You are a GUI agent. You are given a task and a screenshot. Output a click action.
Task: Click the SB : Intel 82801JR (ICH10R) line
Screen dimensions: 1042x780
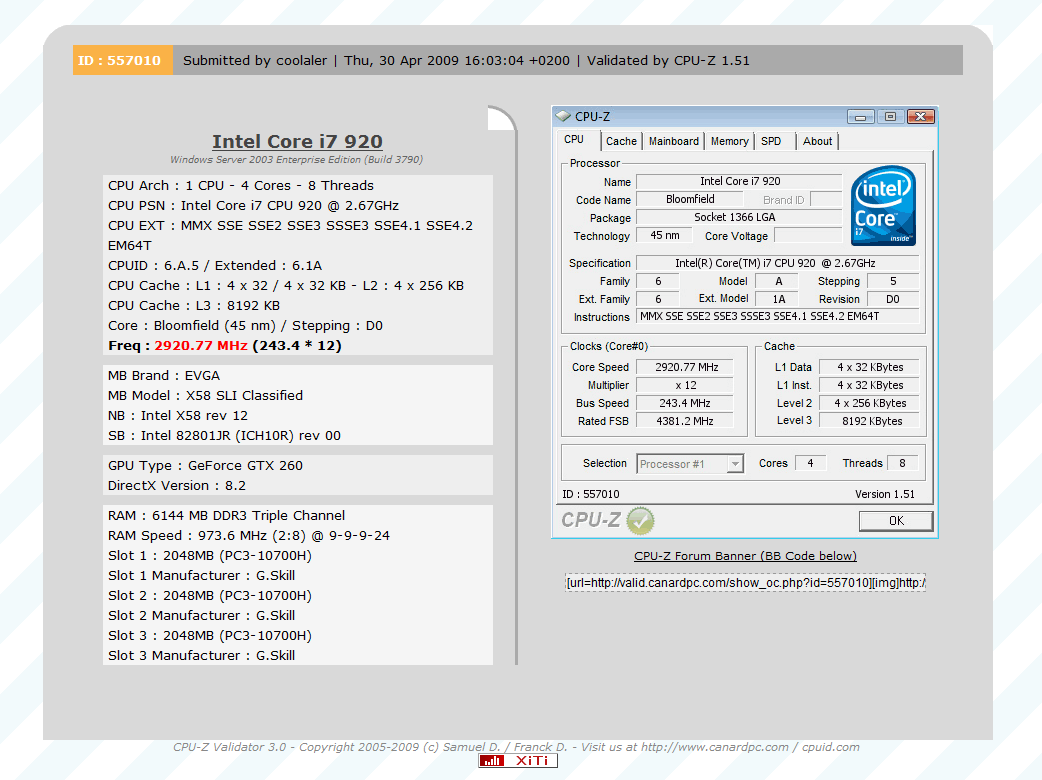point(225,436)
